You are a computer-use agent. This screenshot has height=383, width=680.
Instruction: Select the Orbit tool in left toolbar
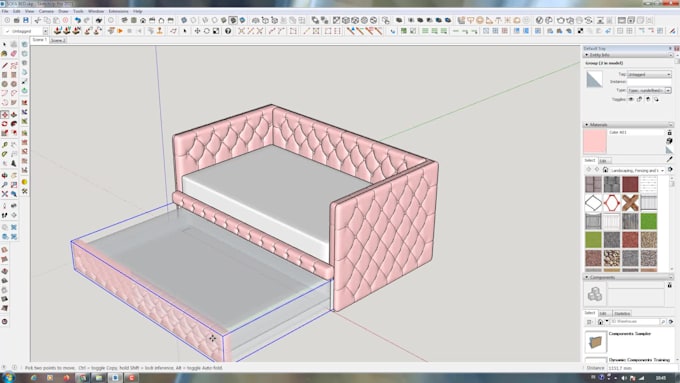pyautogui.click(x=4, y=176)
